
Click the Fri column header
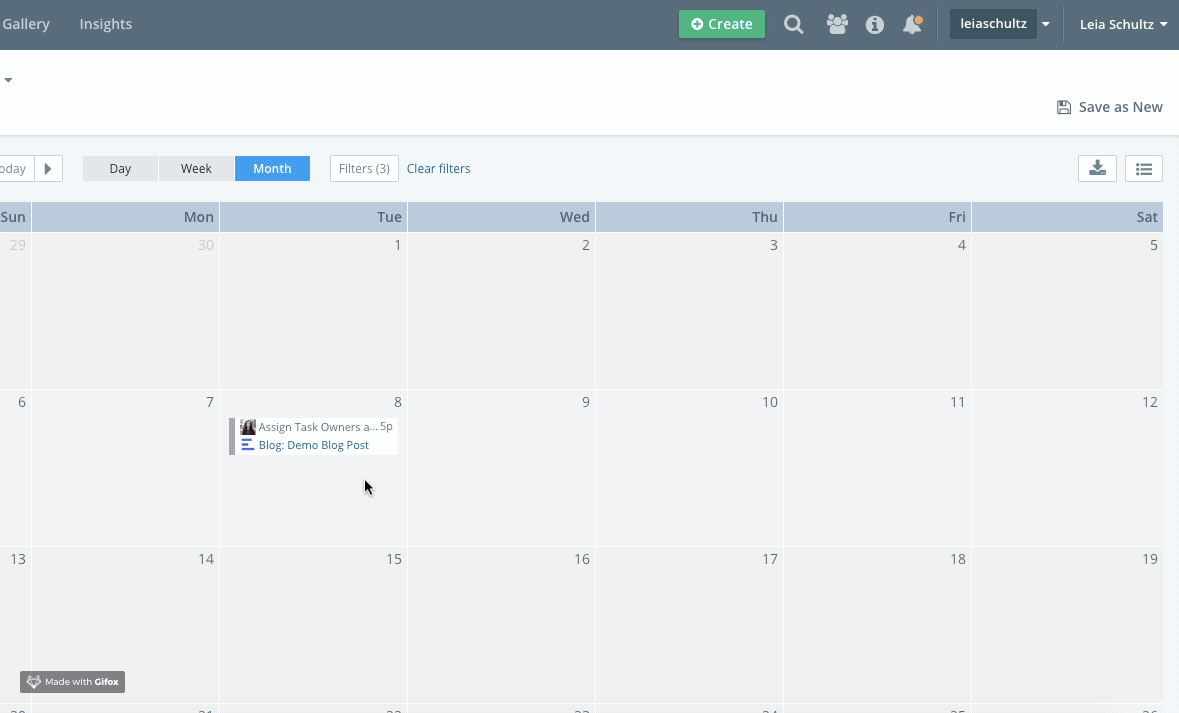(877, 217)
